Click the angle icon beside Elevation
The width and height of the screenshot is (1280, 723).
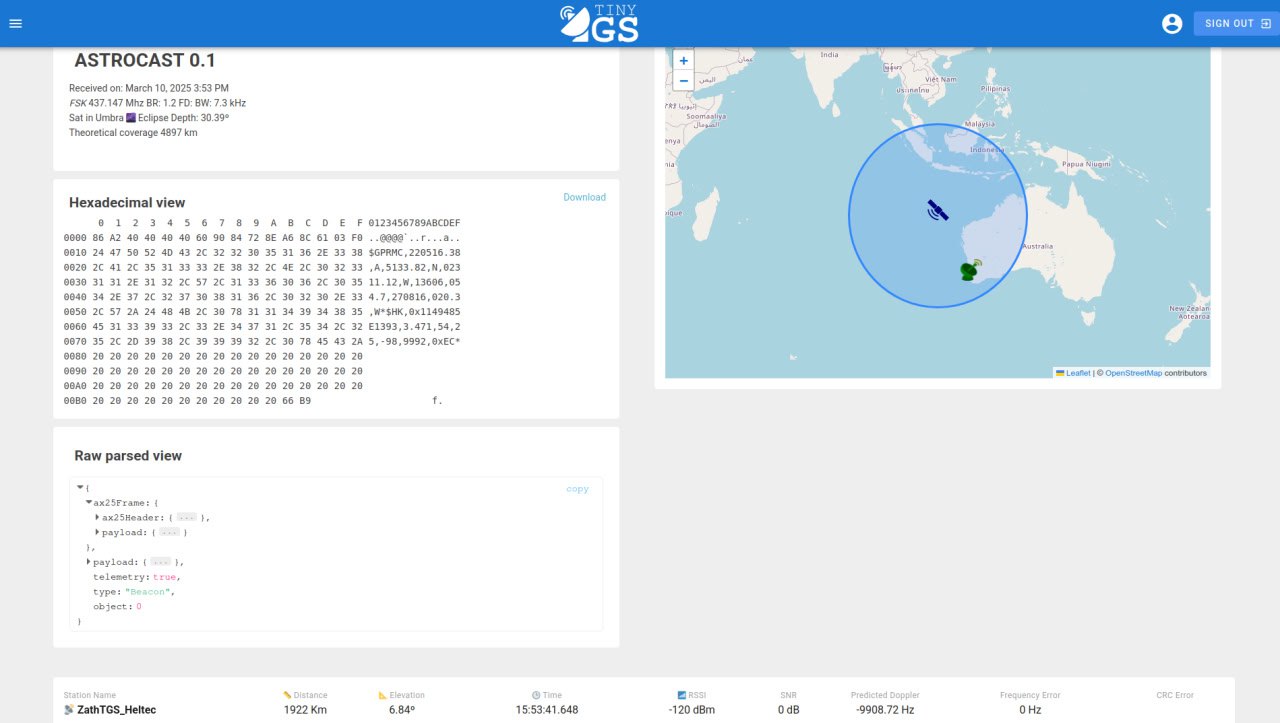383,695
